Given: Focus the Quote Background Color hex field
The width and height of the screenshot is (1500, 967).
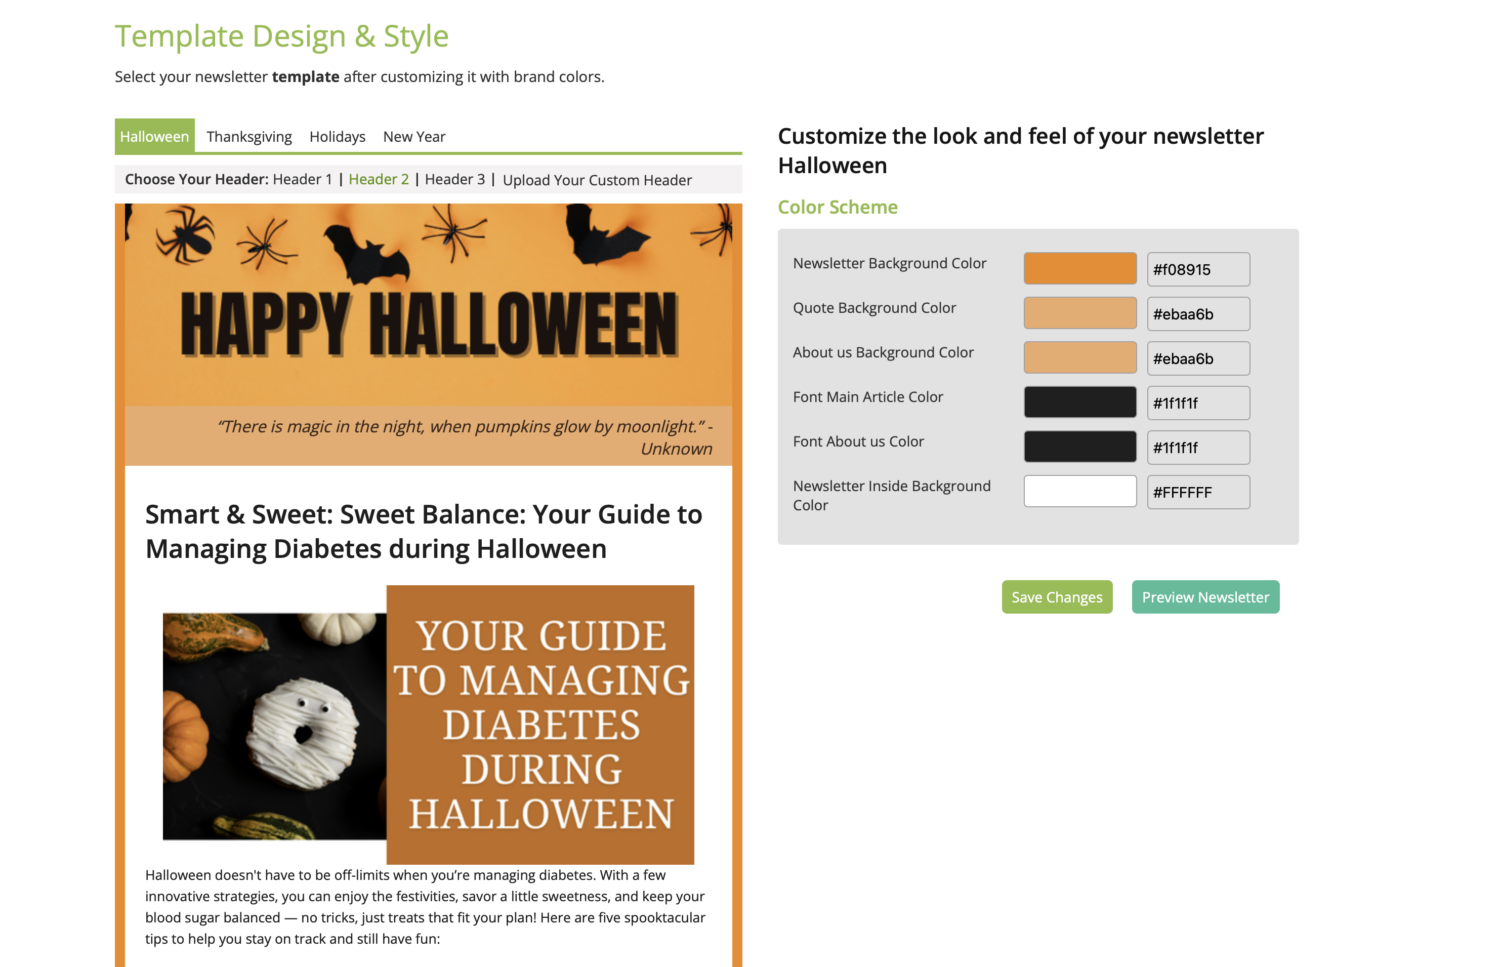Looking at the screenshot, I should pyautogui.click(x=1197, y=314).
